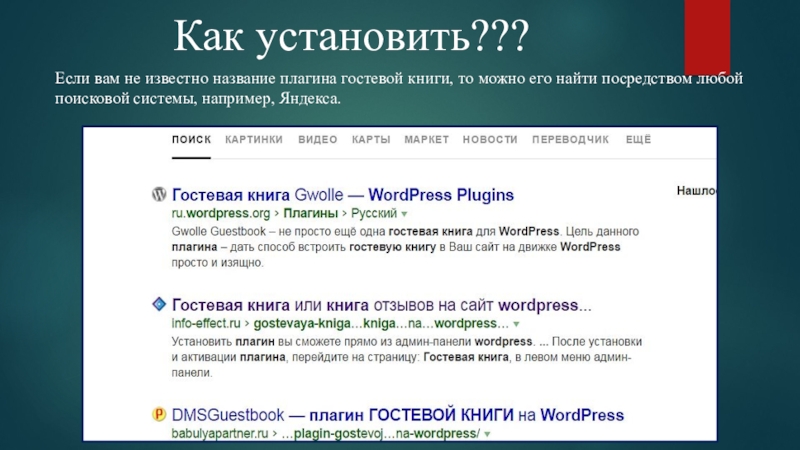Screen dimensions: 800x450
Task: Click the ru.wordpress.org domain link
Action: pos(221,213)
